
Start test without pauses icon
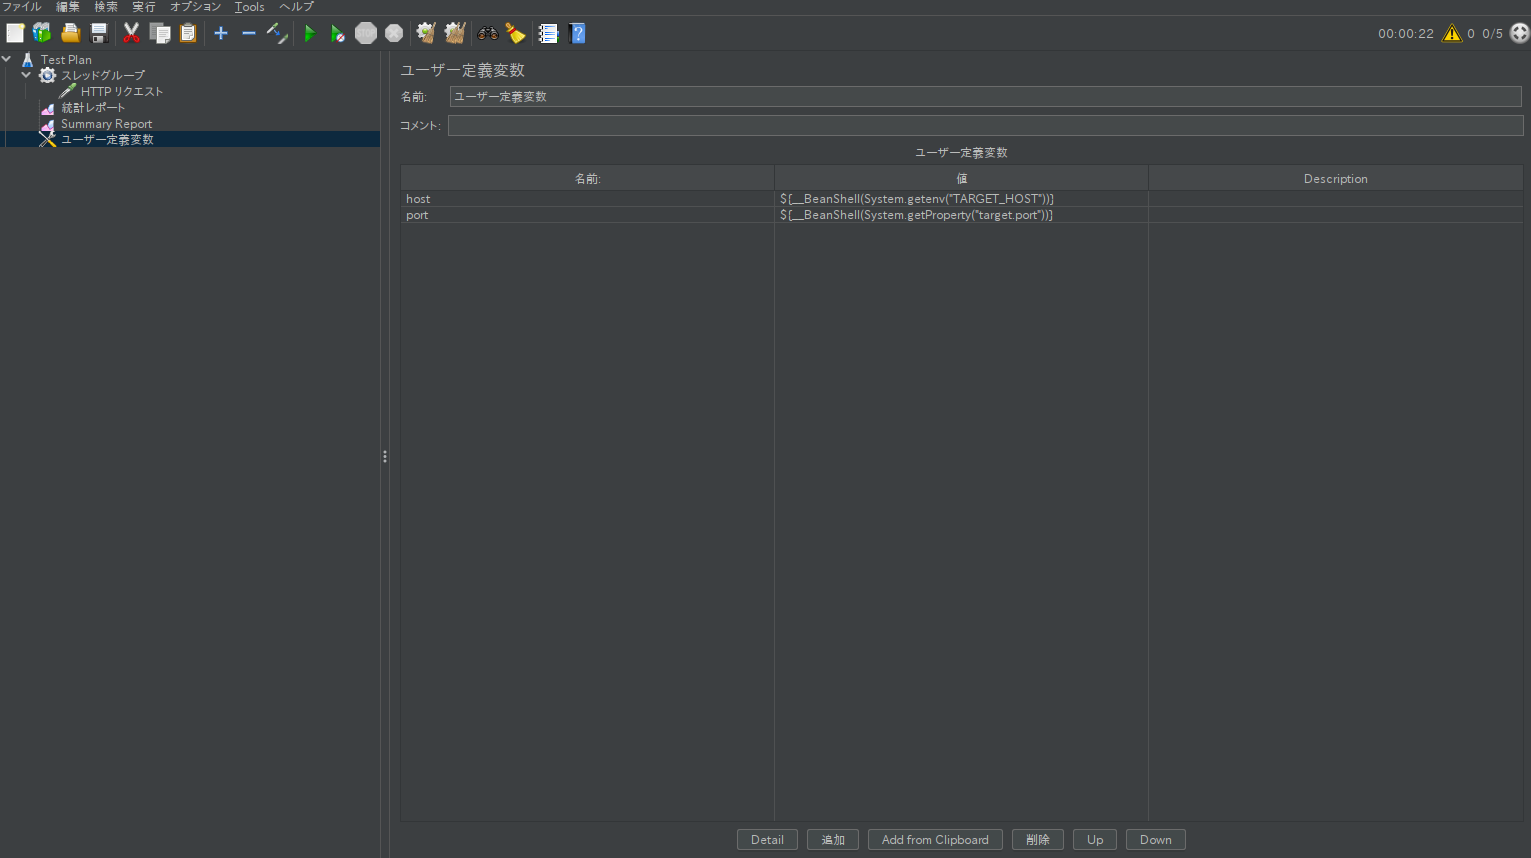[338, 33]
